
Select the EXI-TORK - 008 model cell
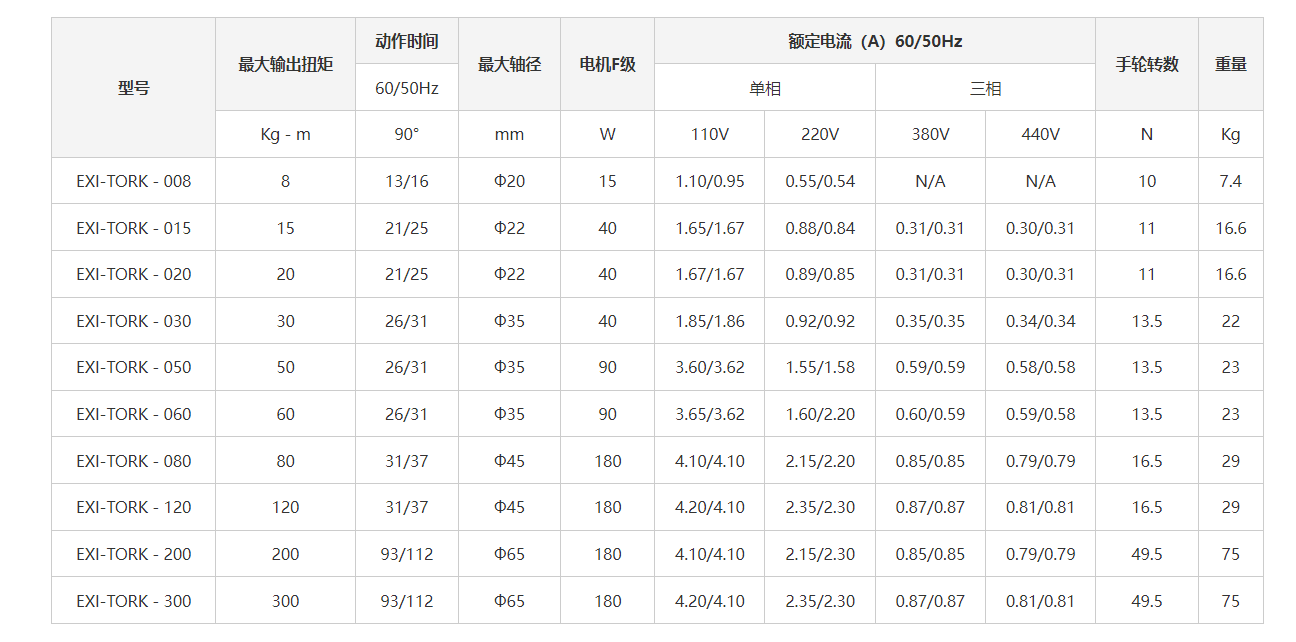pos(133,181)
